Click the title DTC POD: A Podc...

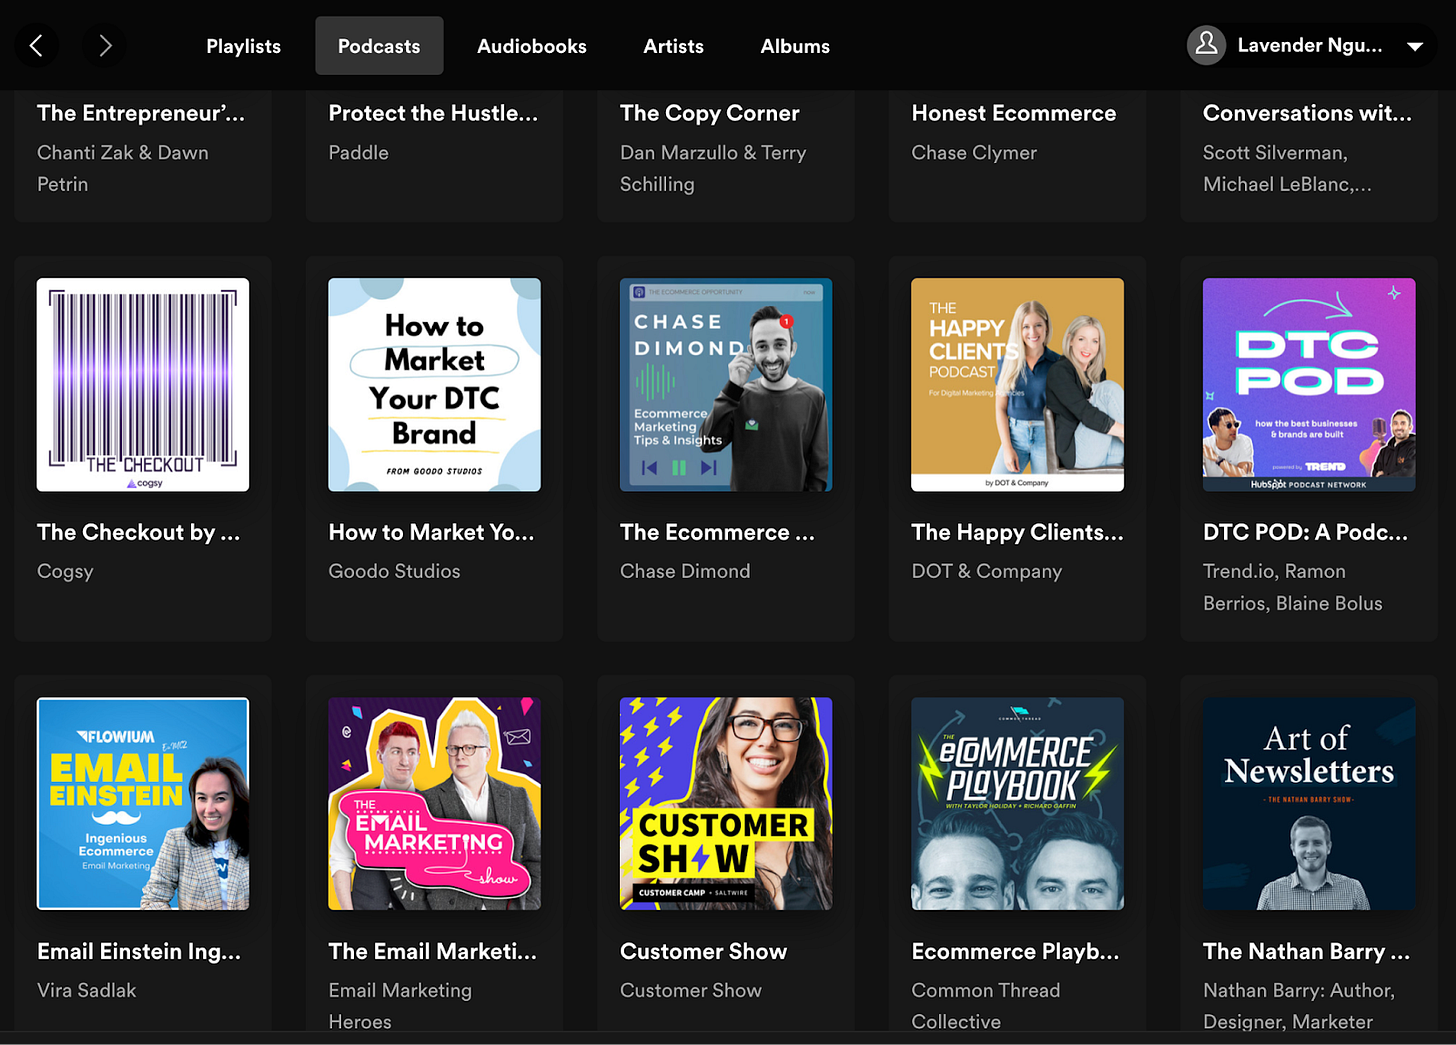1305,532
